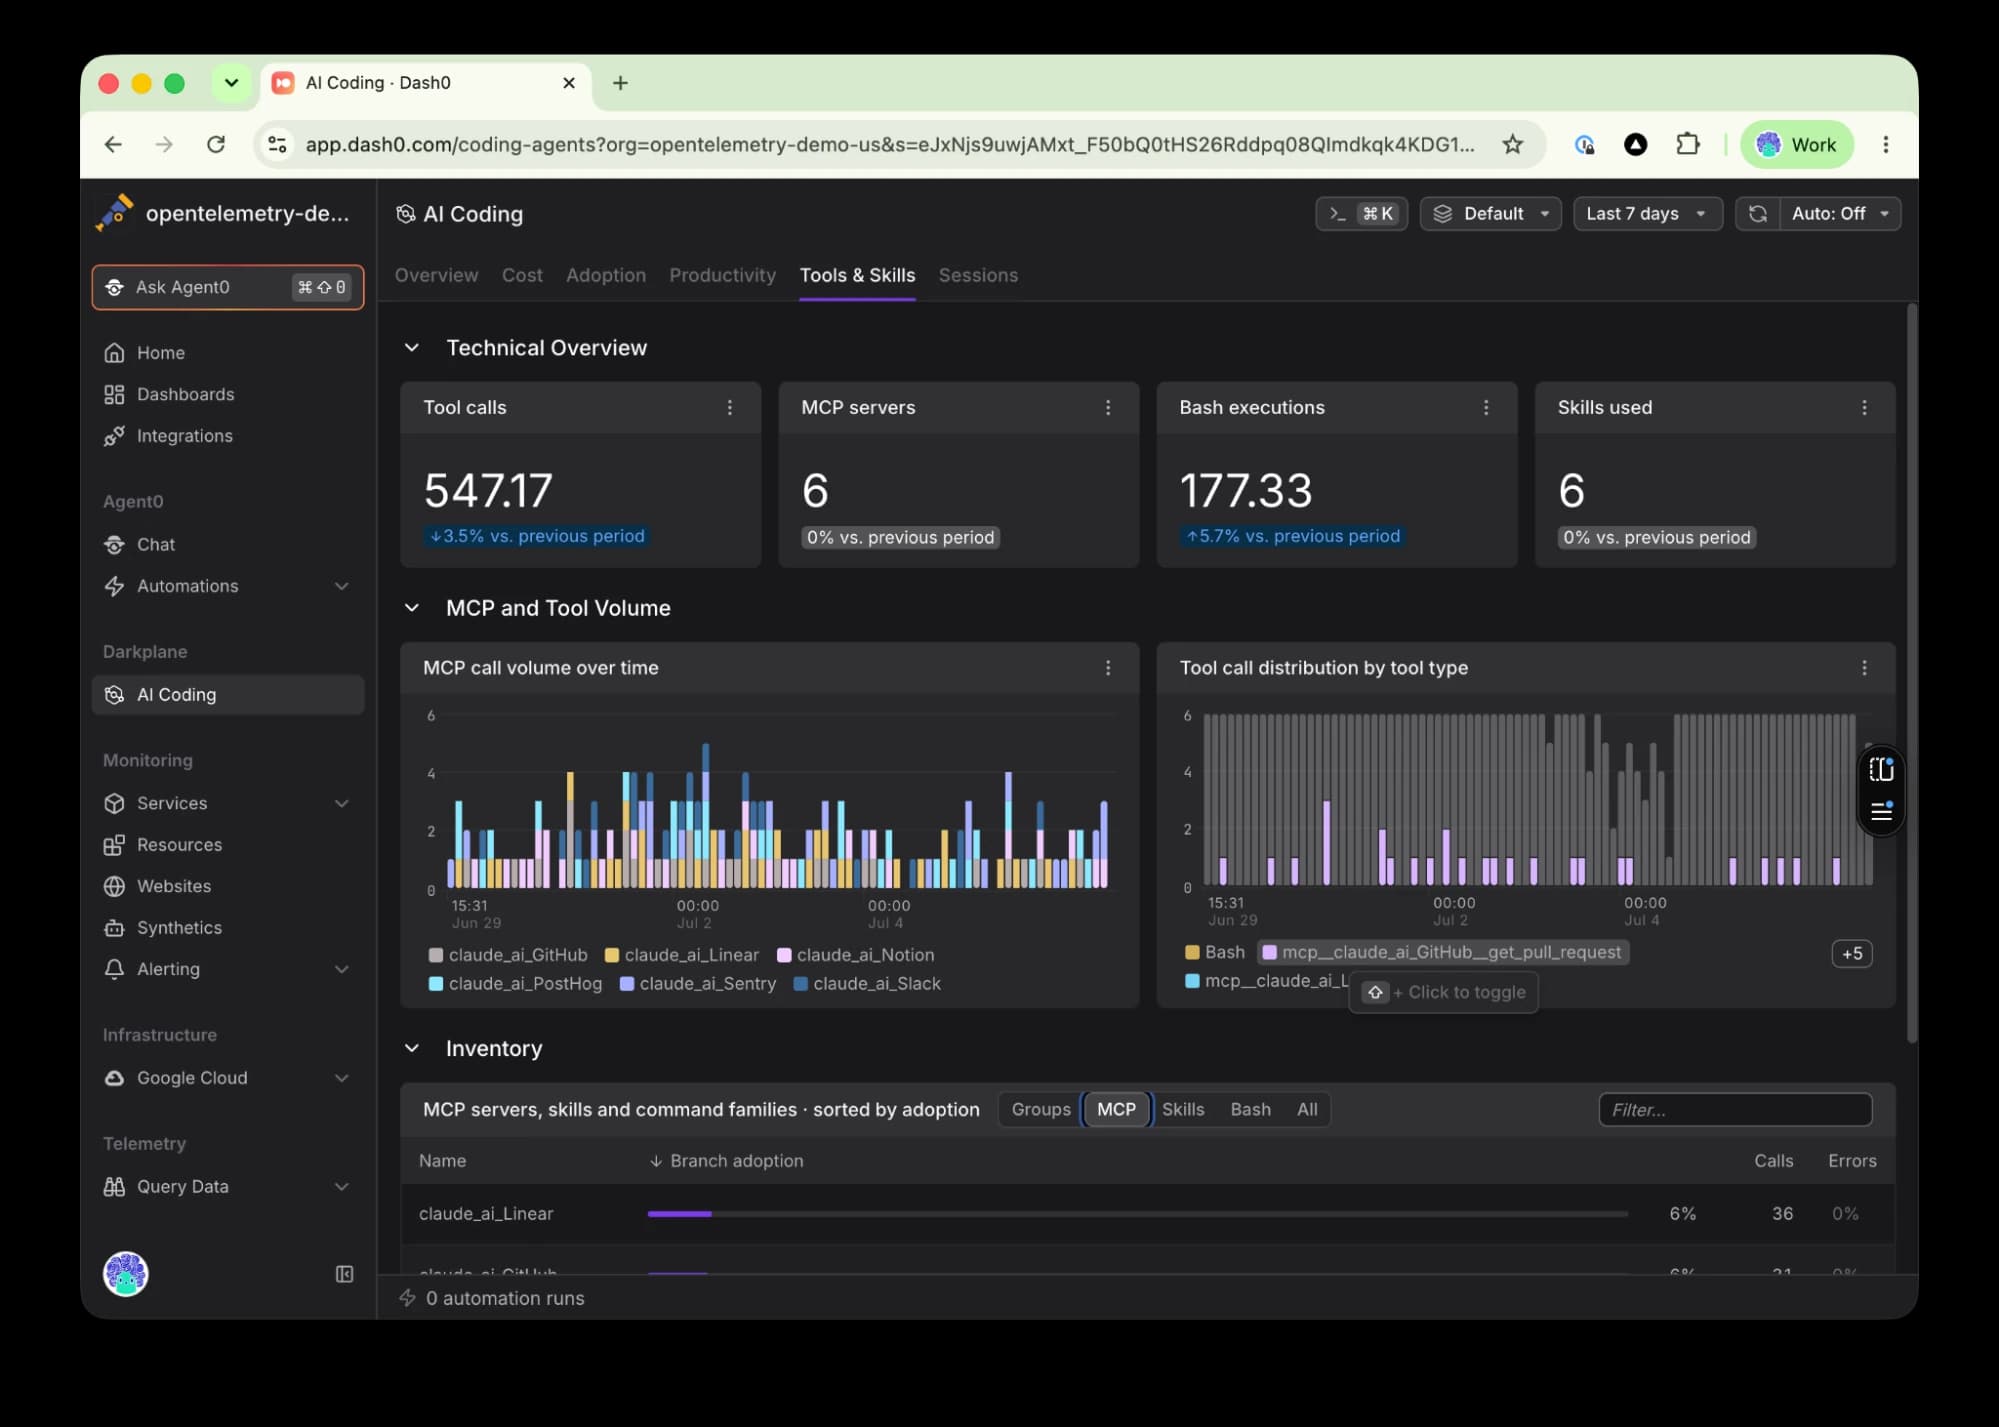The image size is (1999, 1427).
Task: Open MCP servers card options menu
Action: coord(1108,408)
